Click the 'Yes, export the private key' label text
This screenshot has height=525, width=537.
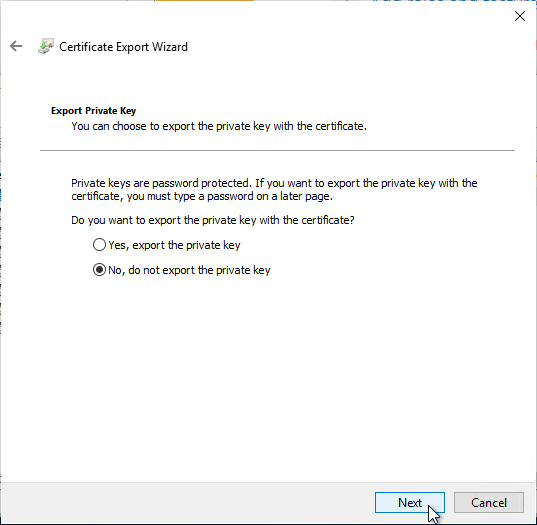pos(174,245)
